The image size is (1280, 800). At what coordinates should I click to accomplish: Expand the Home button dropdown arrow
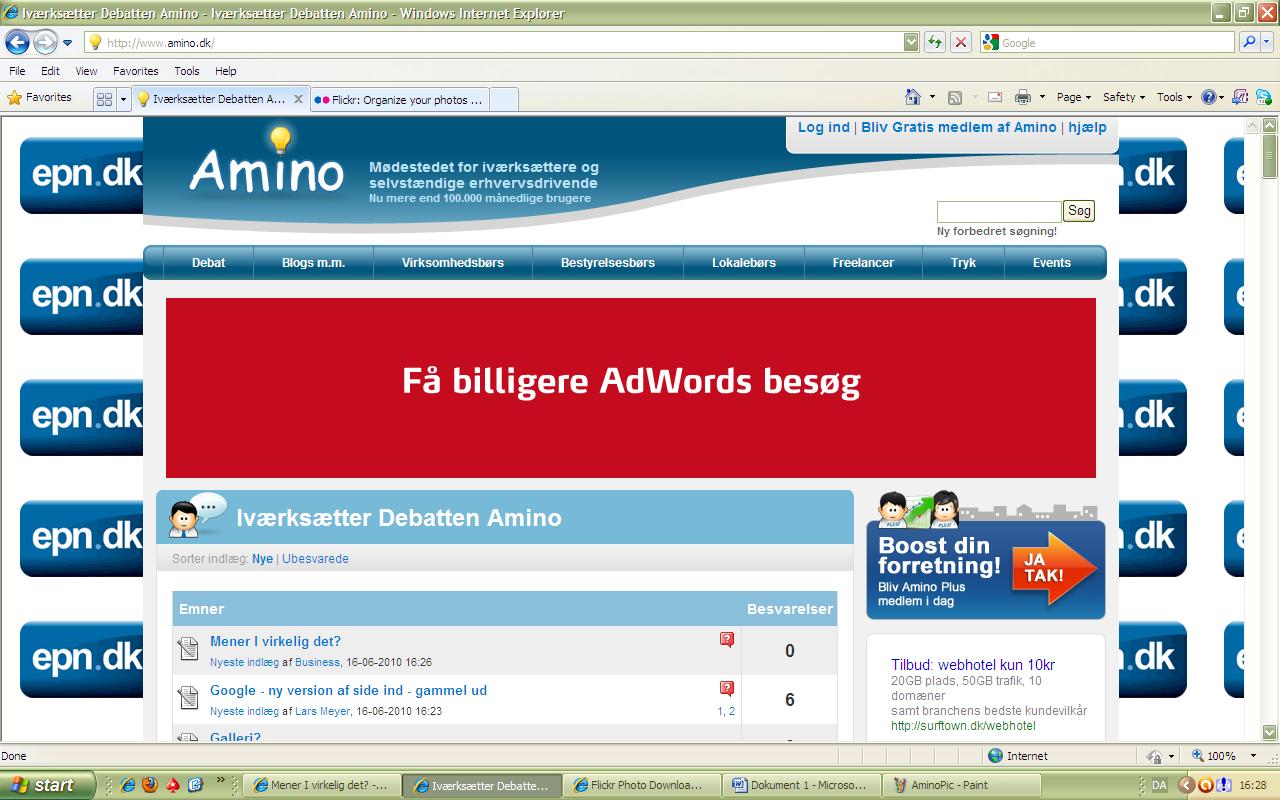pyautogui.click(x=932, y=97)
